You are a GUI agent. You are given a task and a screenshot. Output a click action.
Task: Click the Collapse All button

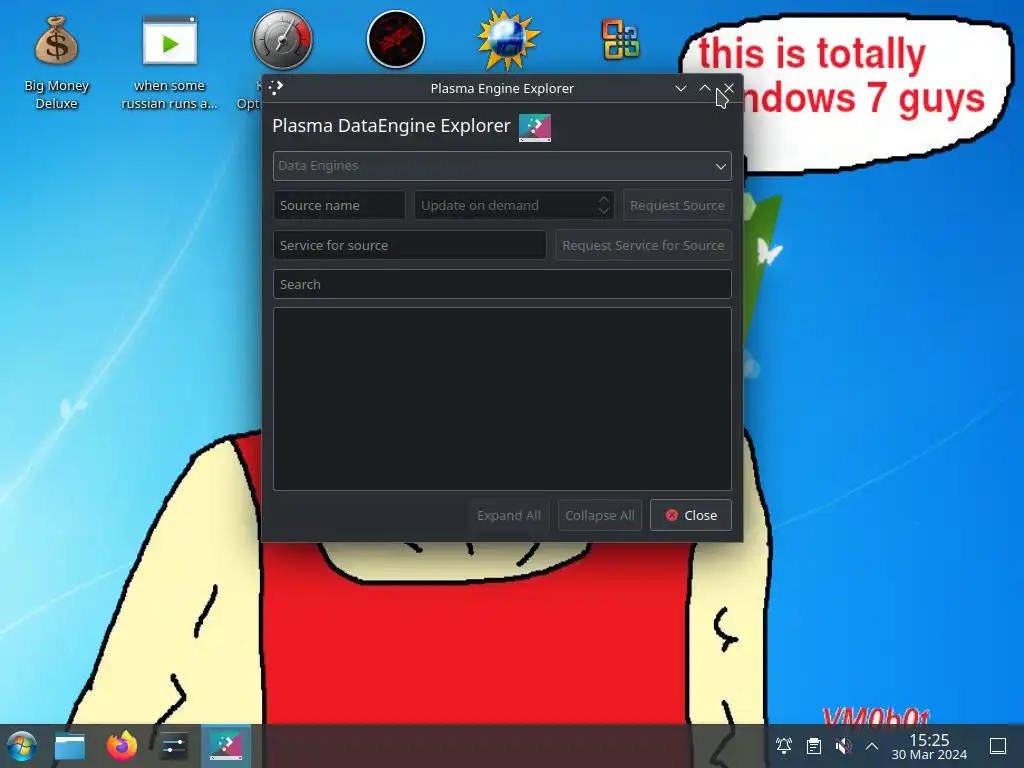click(x=600, y=515)
